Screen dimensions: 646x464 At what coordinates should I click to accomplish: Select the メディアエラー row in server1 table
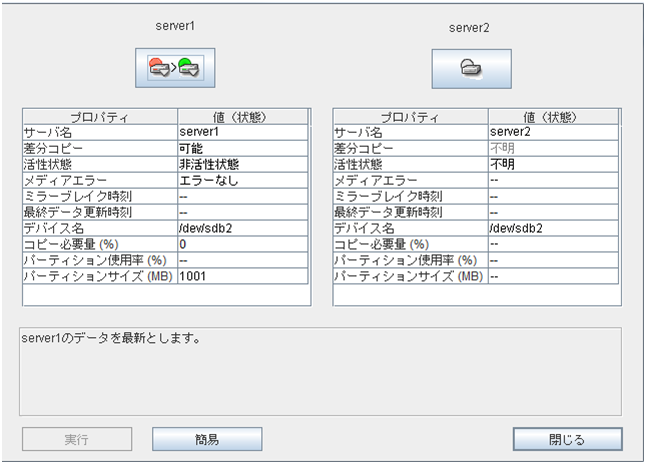pyautogui.click(x=99, y=179)
